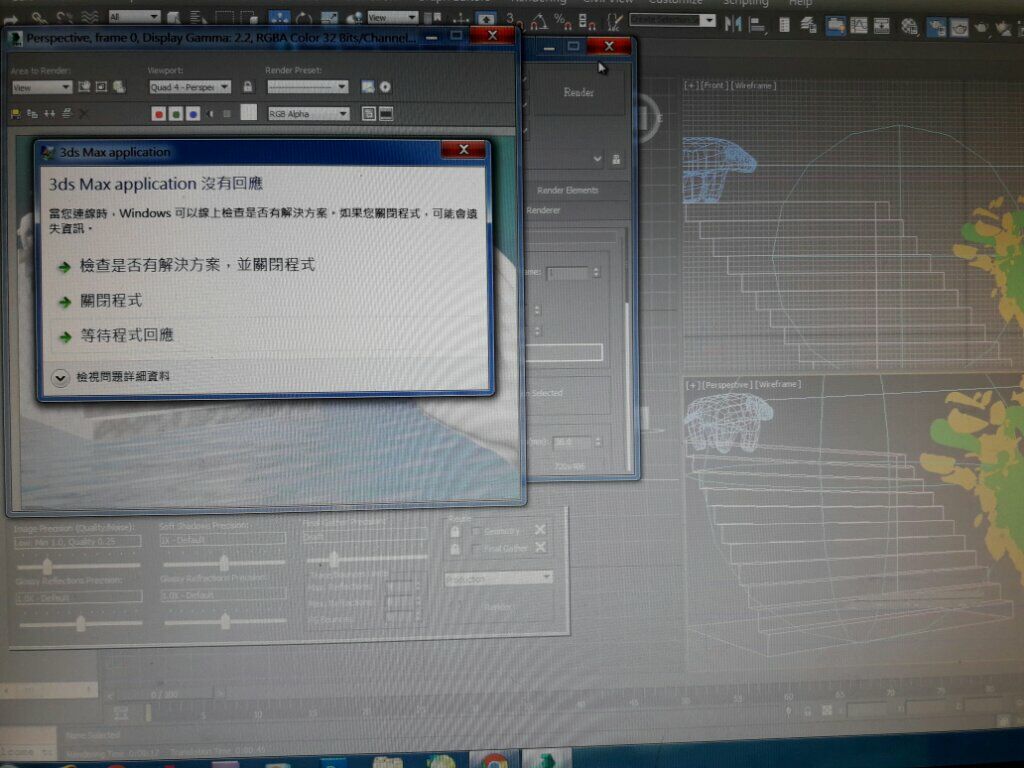Open the Render Elements tab
Screen dimensions: 1024x768
coord(568,191)
